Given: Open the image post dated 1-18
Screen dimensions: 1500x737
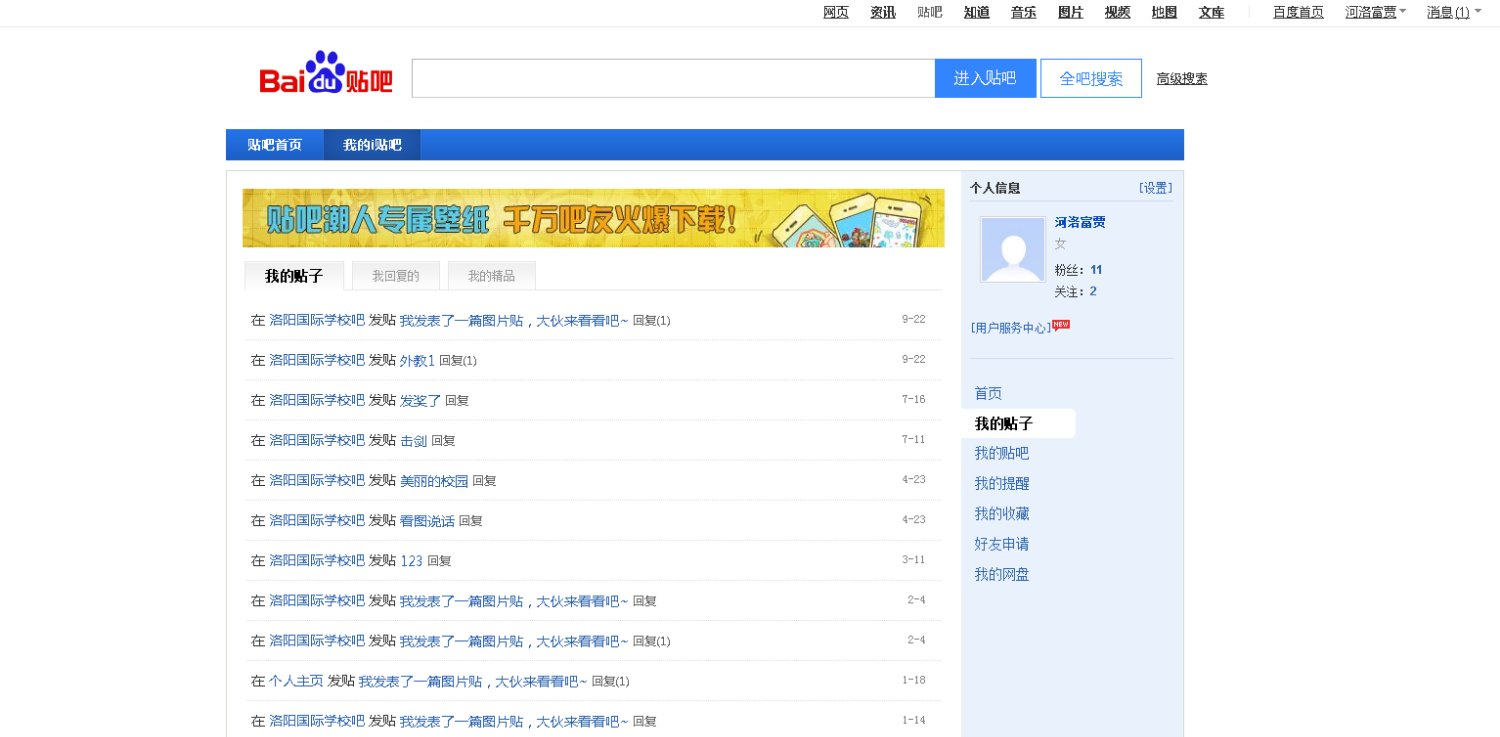Looking at the screenshot, I should pyautogui.click(x=473, y=681).
